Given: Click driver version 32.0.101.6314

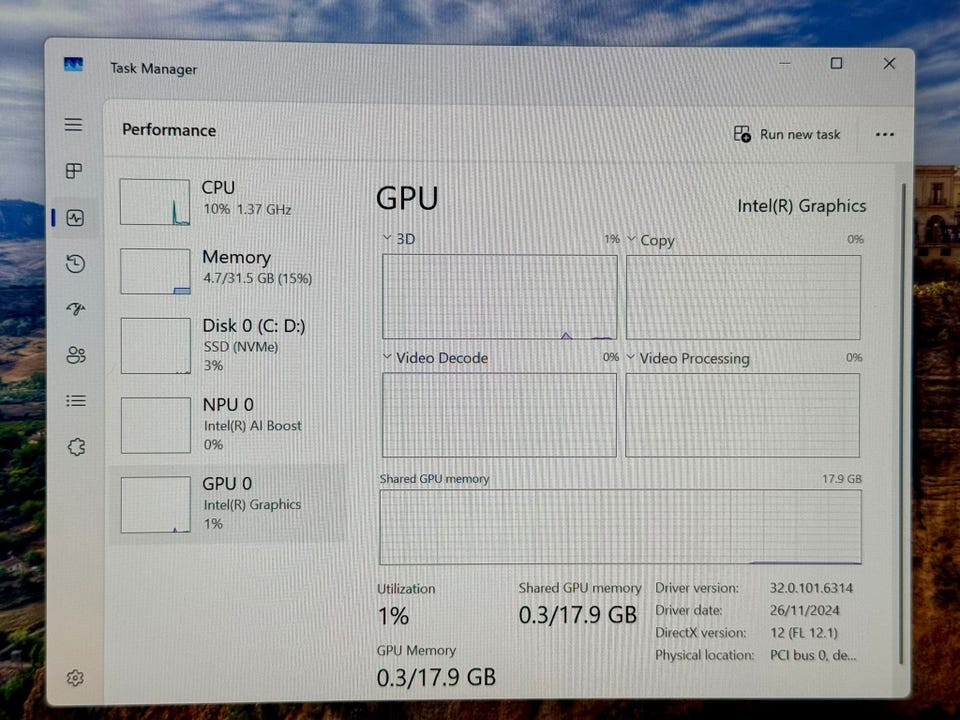Looking at the screenshot, I should [811, 588].
